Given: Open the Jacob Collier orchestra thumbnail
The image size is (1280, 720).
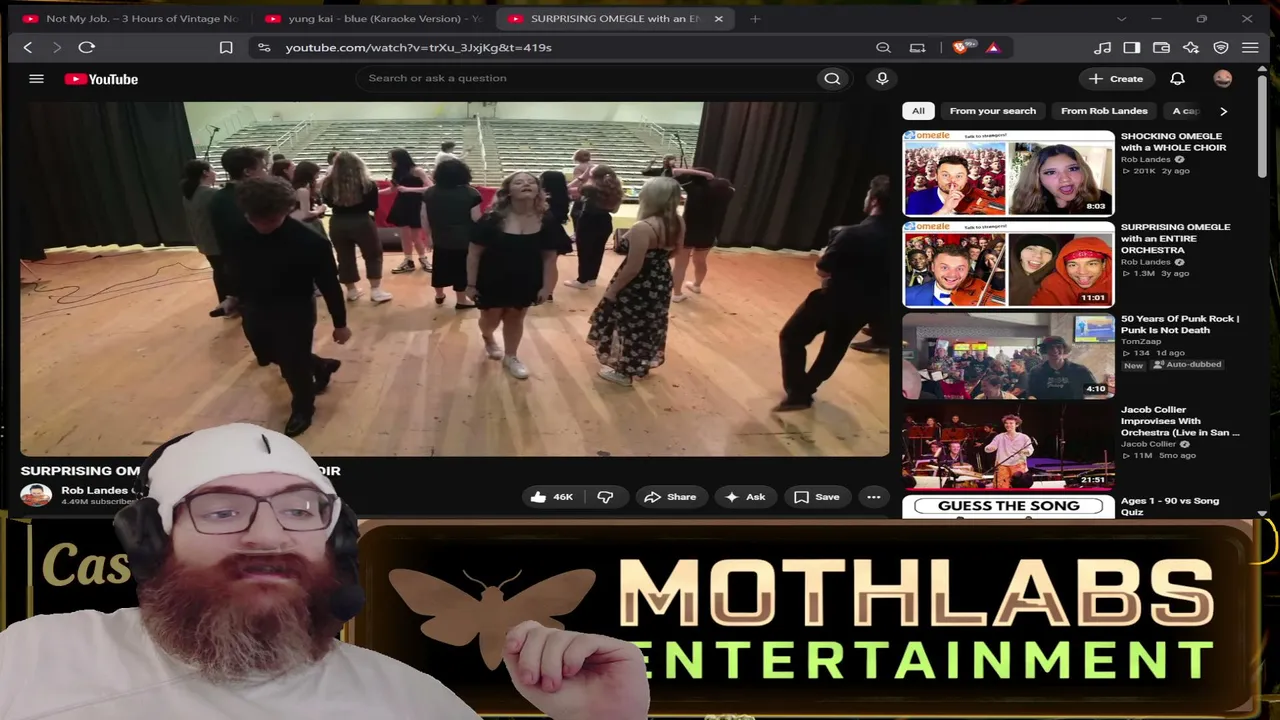Looking at the screenshot, I should pos(1008,447).
